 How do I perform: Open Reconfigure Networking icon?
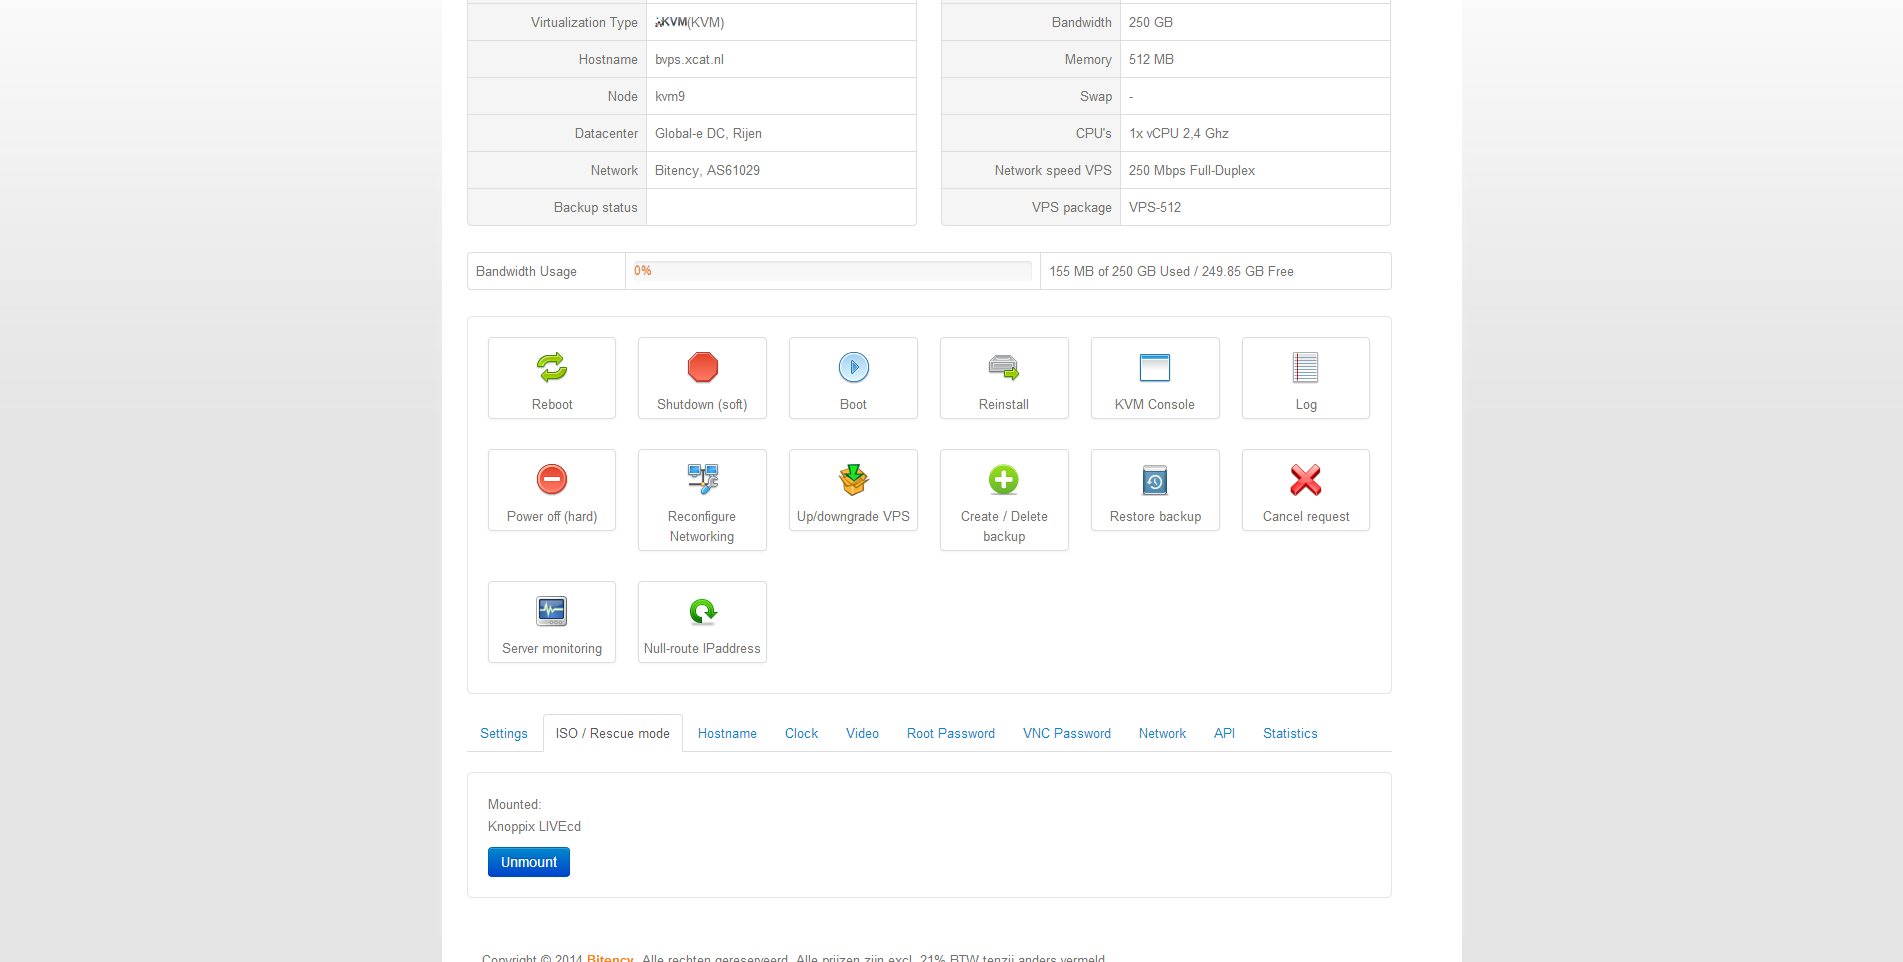[x=702, y=480]
